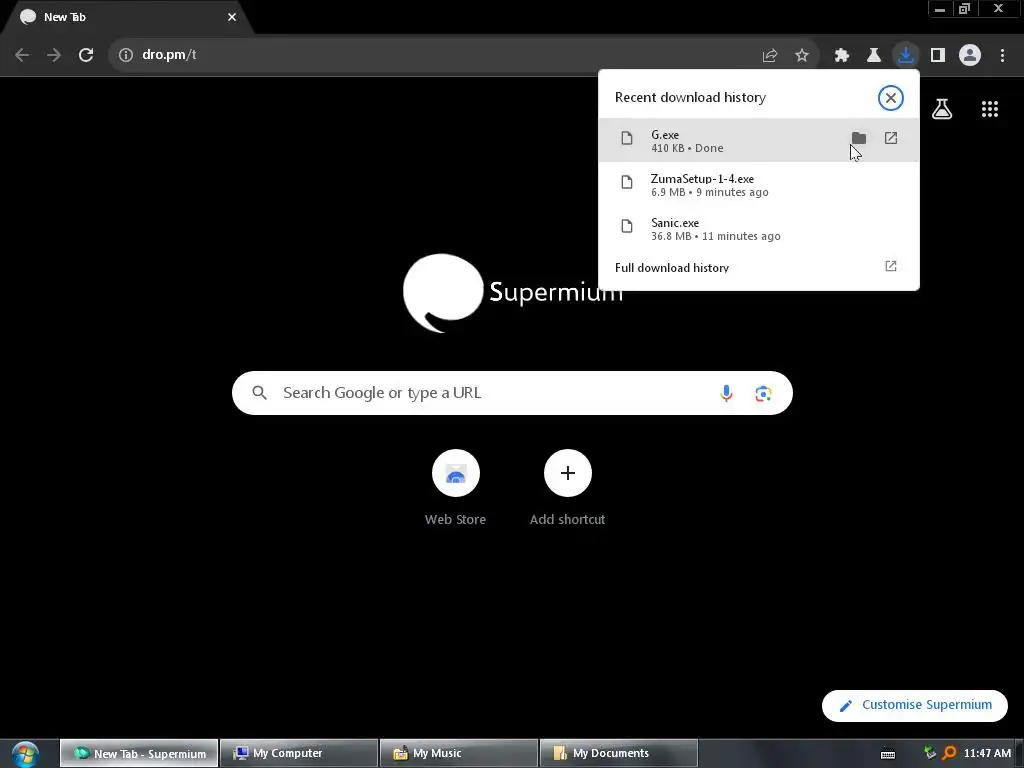The width and height of the screenshot is (1024, 768).
Task: Click G.exe file icon
Action: coord(627,138)
